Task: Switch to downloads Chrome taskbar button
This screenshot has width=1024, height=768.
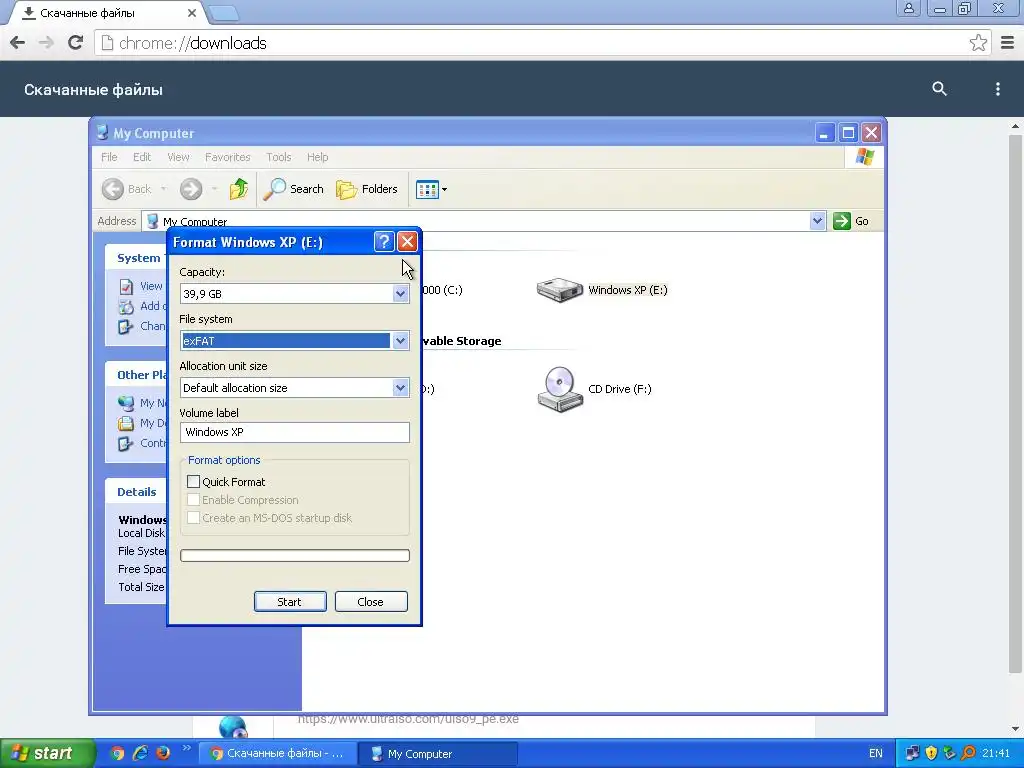Action: click(277, 754)
